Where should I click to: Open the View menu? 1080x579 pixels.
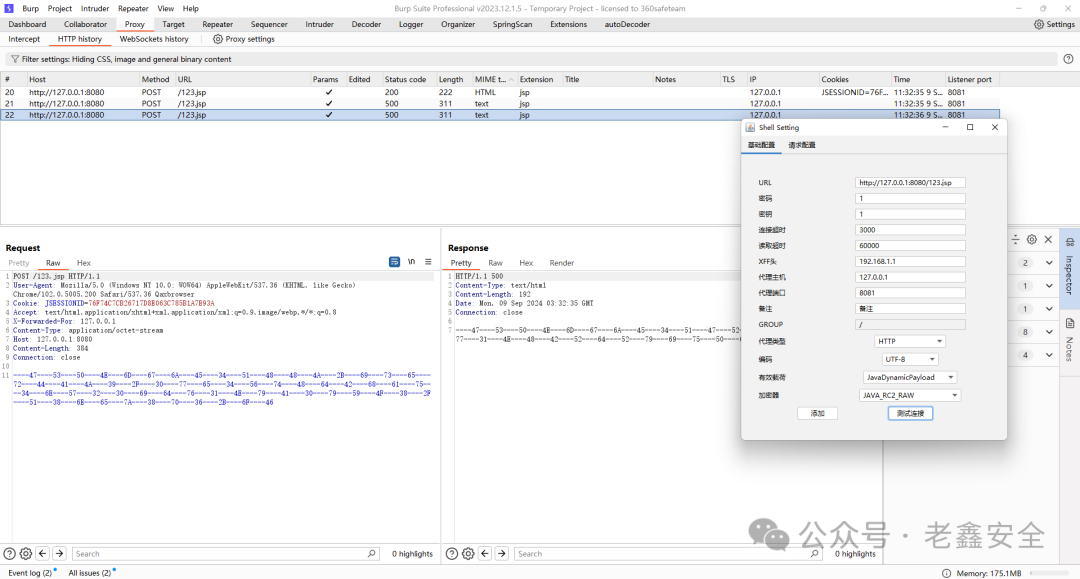[x=165, y=8]
